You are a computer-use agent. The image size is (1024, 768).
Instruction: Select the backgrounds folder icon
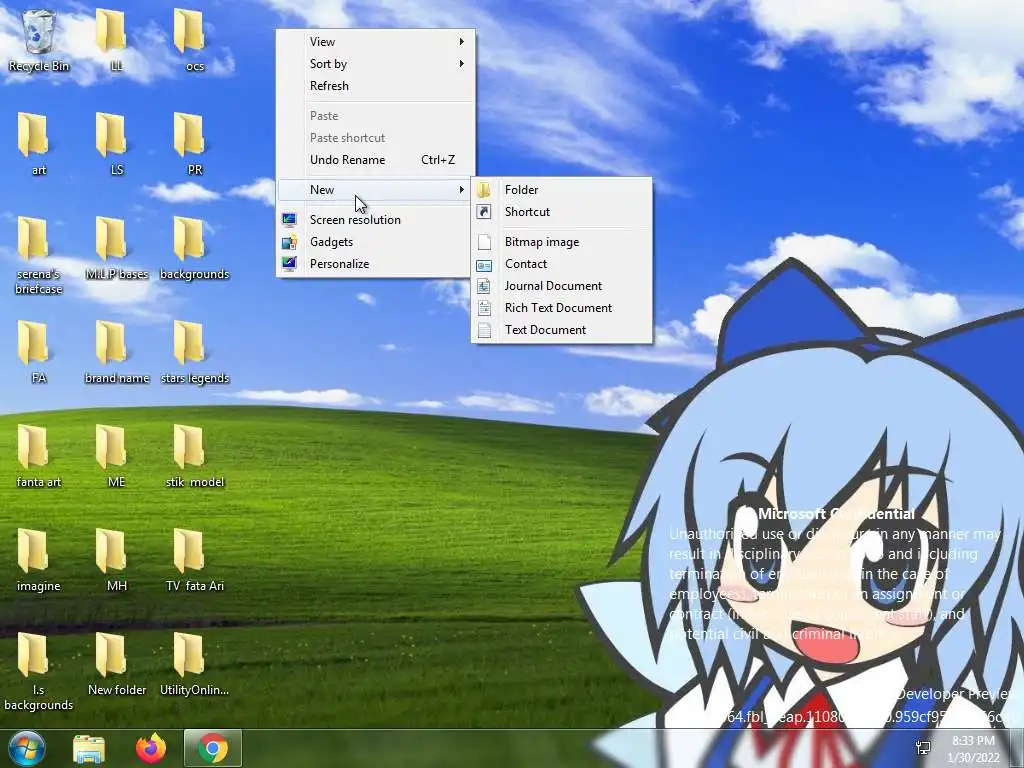195,248
